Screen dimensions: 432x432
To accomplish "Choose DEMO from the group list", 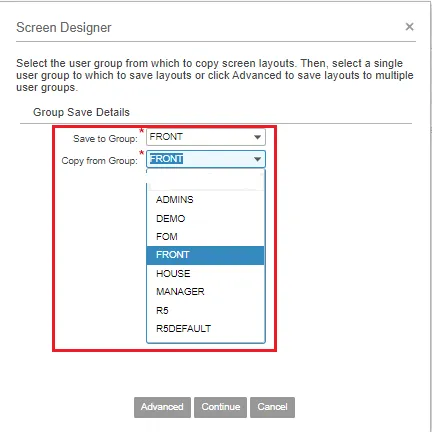I will tap(205, 219).
